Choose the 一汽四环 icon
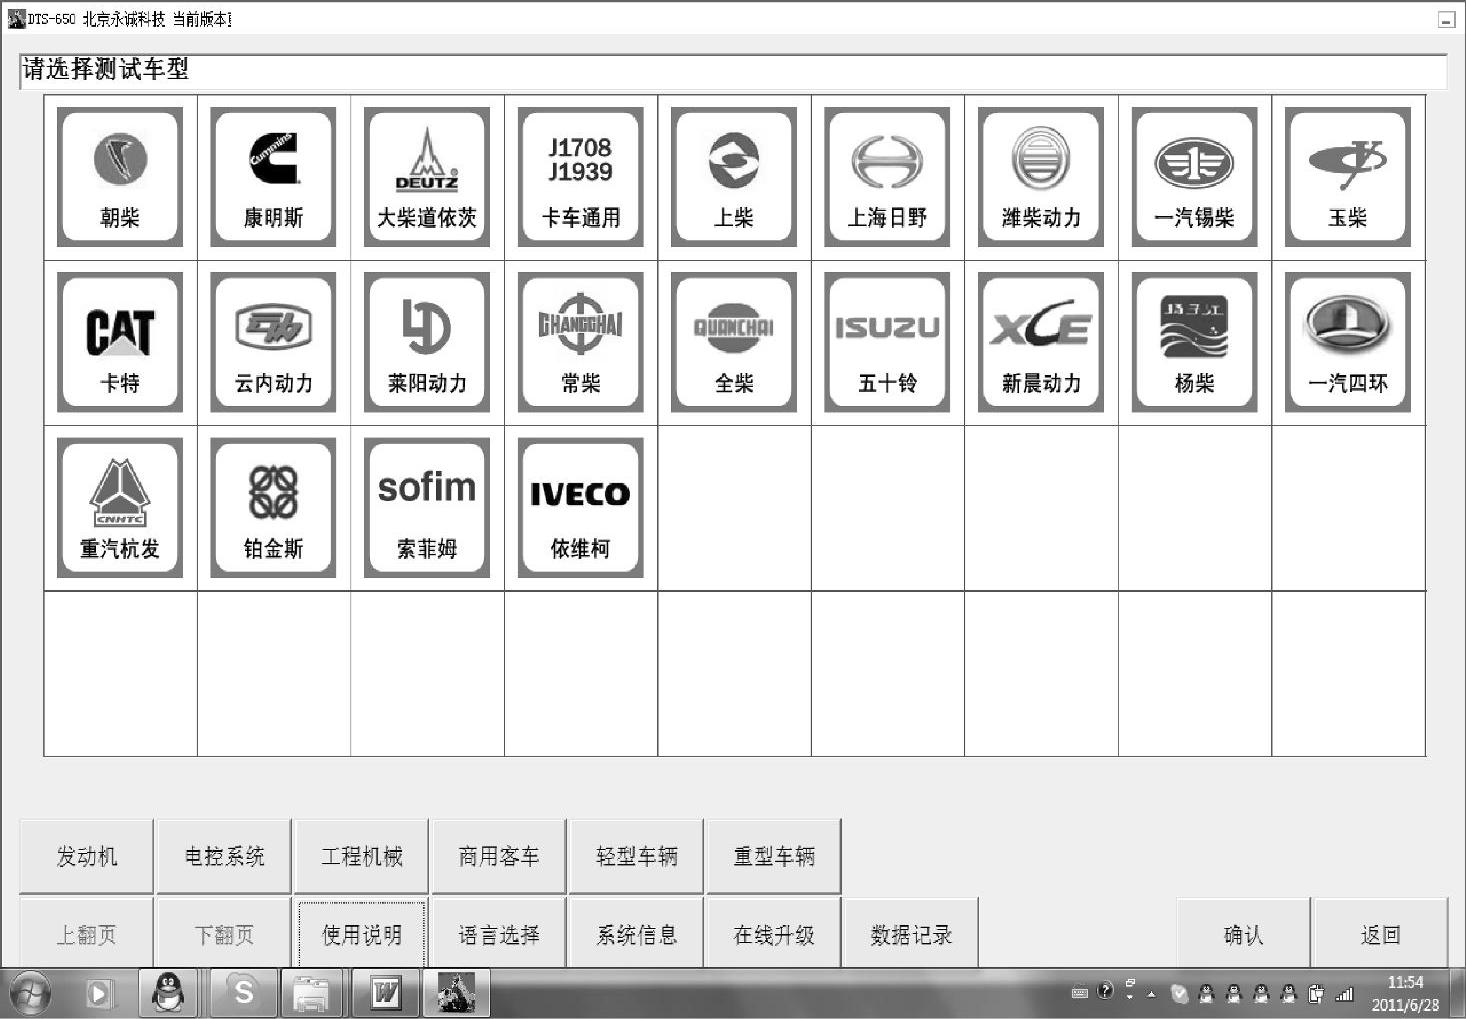Image resolution: width=1466 pixels, height=1019 pixels. (1348, 342)
